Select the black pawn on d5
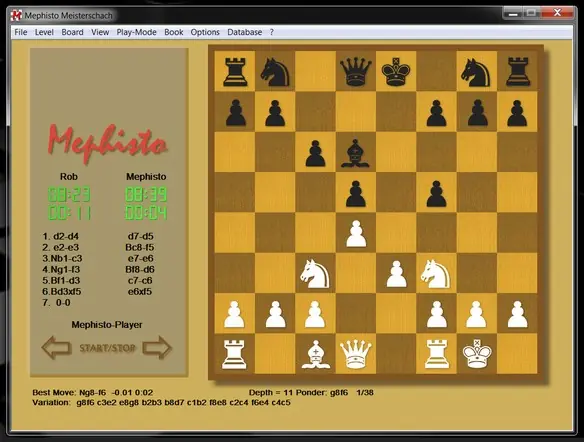The width and height of the screenshot is (584, 442). tap(356, 194)
